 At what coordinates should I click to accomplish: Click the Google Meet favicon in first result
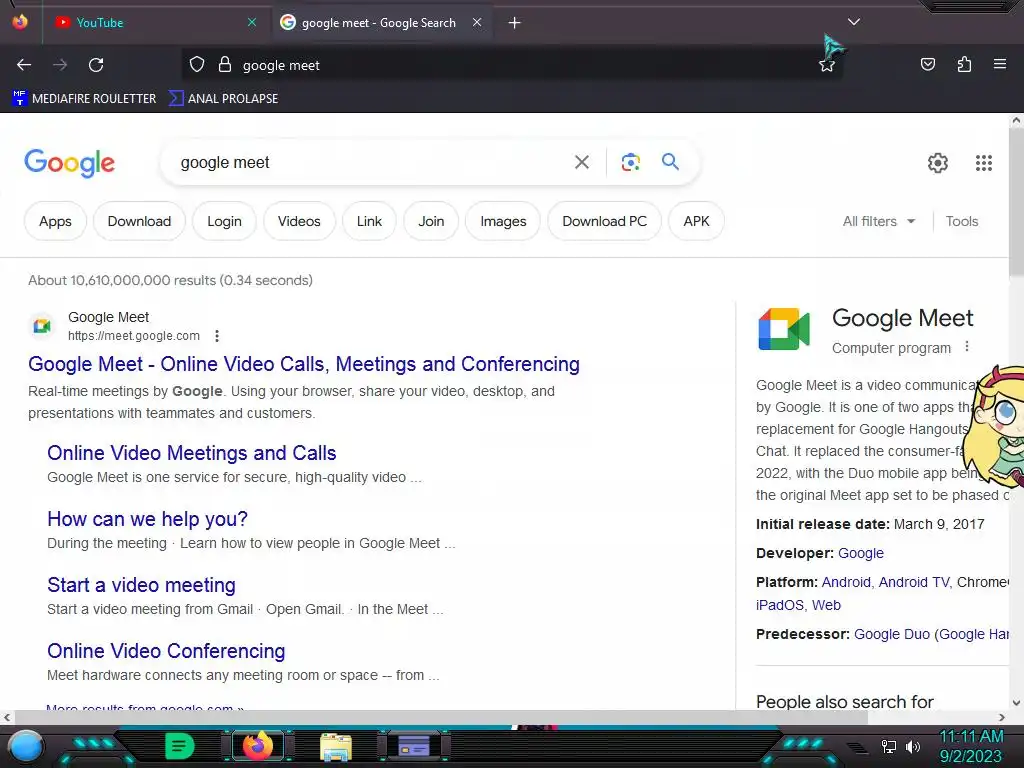point(42,325)
